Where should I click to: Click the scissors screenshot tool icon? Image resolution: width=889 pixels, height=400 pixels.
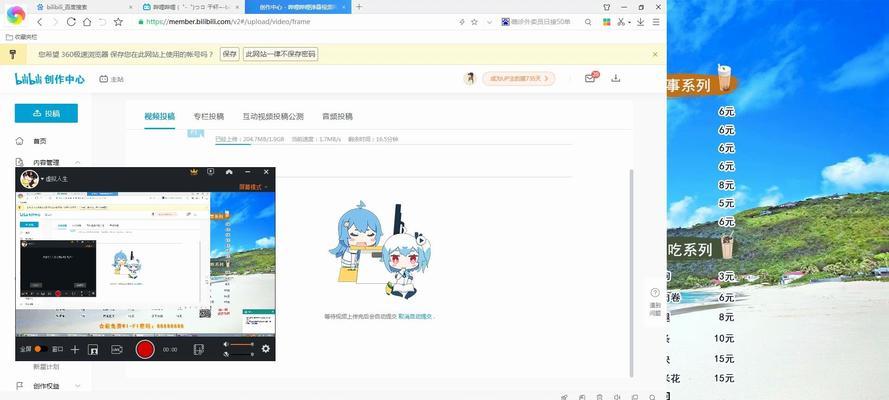pyautogui.click(x=621, y=22)
